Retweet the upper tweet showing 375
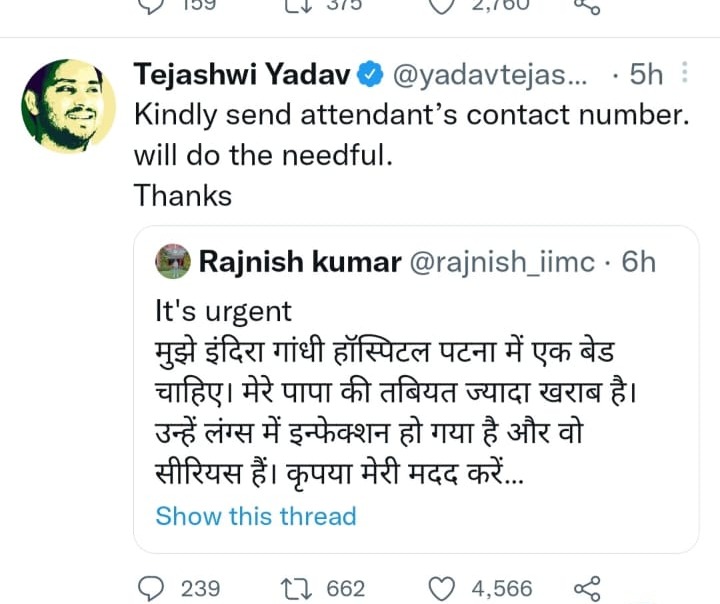Image resolution: width=720 pixels, height=604 pixels. coord(297,6)
